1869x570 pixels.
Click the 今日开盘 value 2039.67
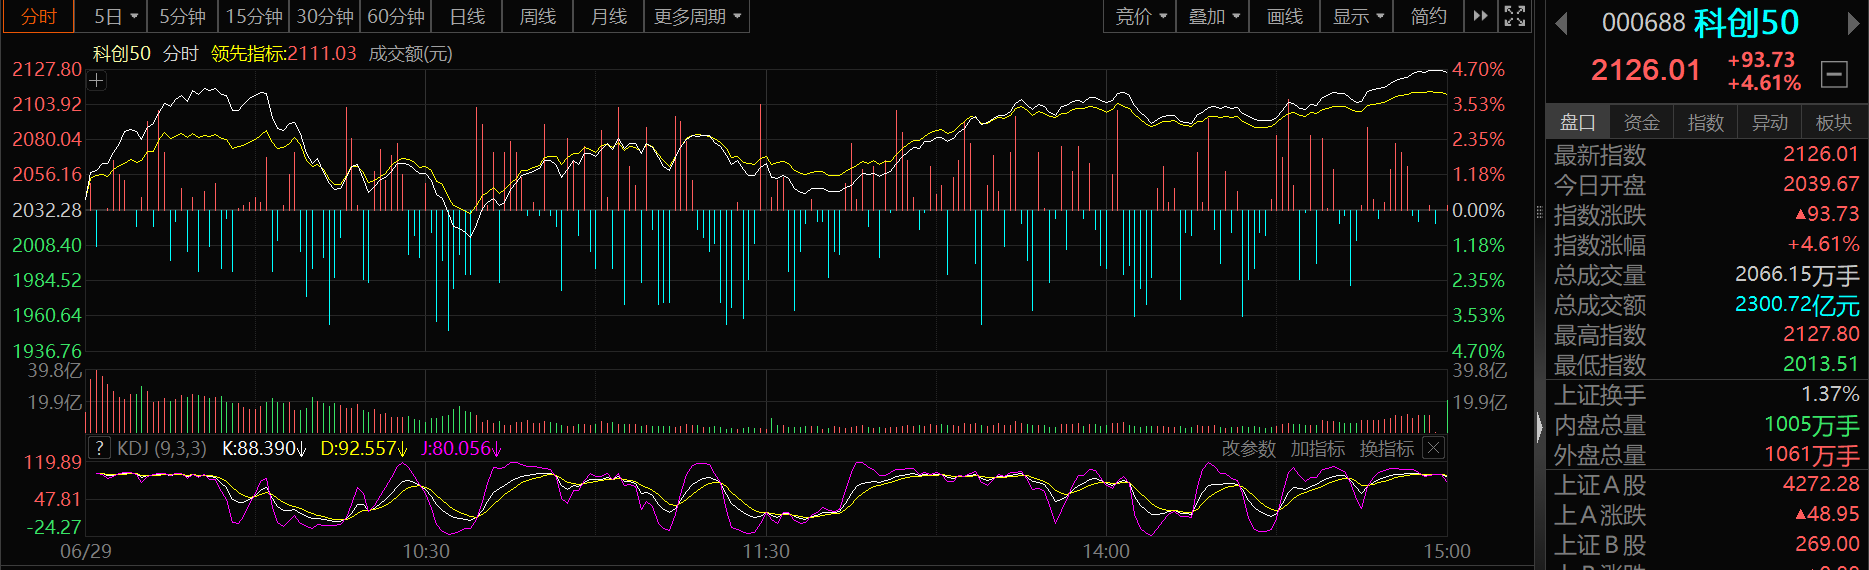[1821, 184]
